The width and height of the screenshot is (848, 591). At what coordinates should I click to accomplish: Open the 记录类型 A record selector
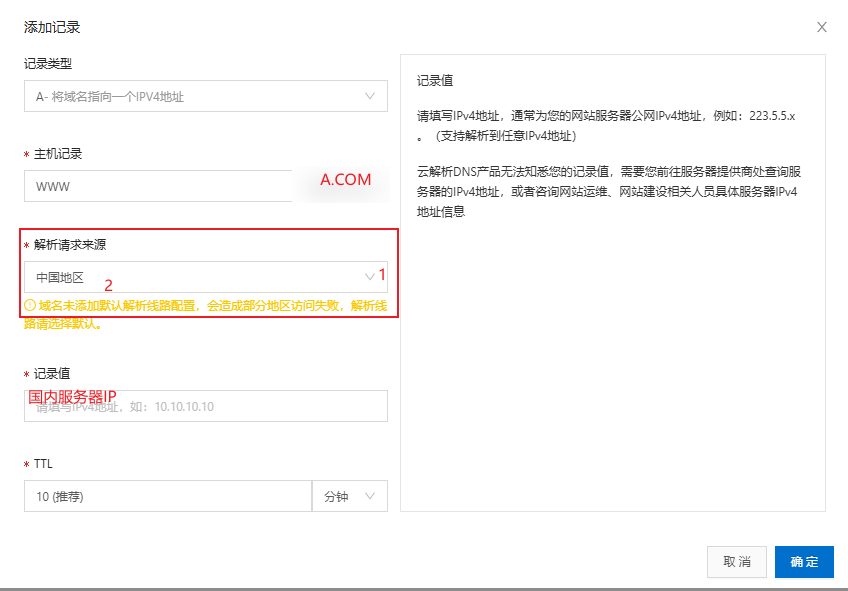190,97
